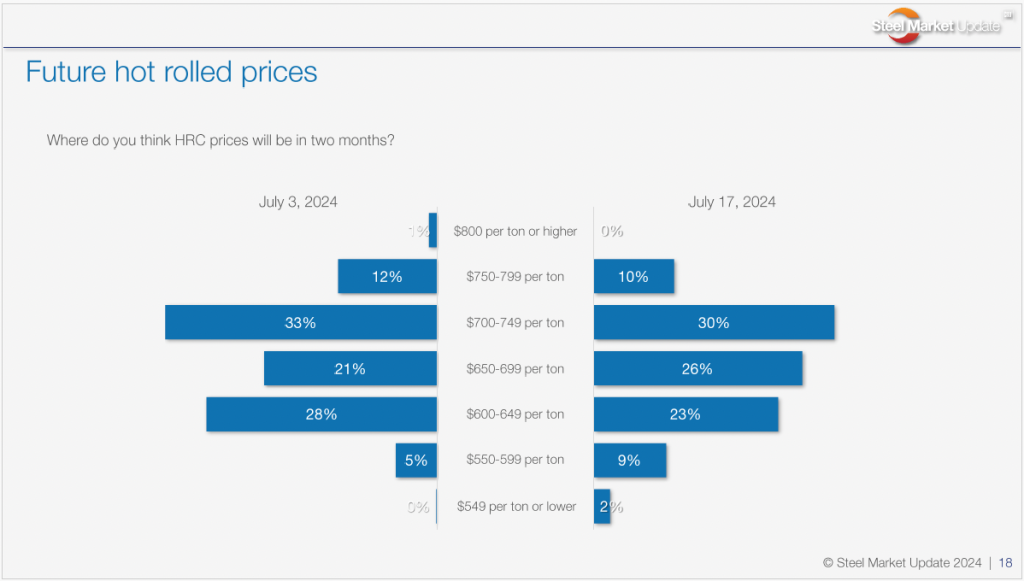This screenshot has height=581, width=1024.
Task: Click the slide page number 18
Action: pos(1005,563)
